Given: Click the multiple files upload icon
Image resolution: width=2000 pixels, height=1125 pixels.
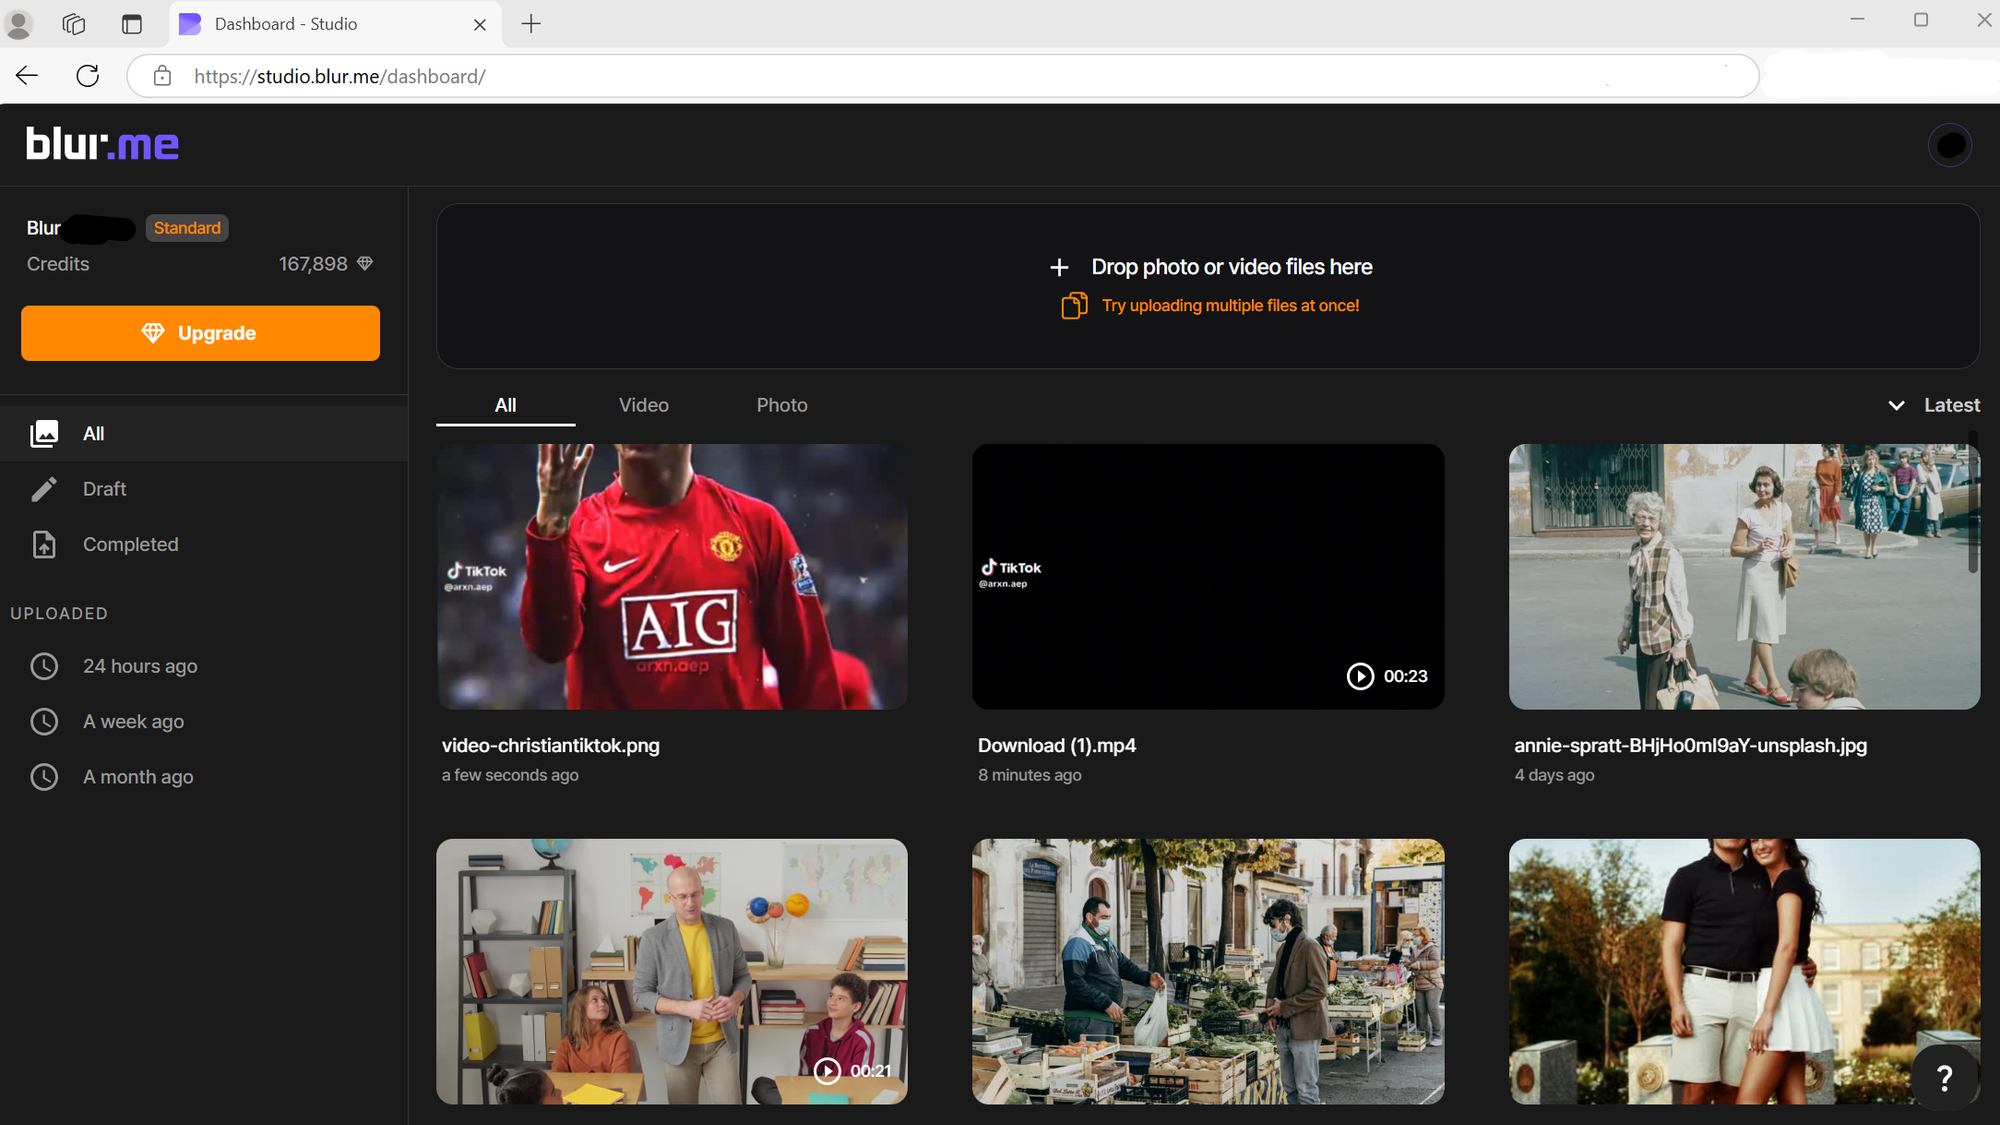Looking at the screenshot, I should [1073, 305].
